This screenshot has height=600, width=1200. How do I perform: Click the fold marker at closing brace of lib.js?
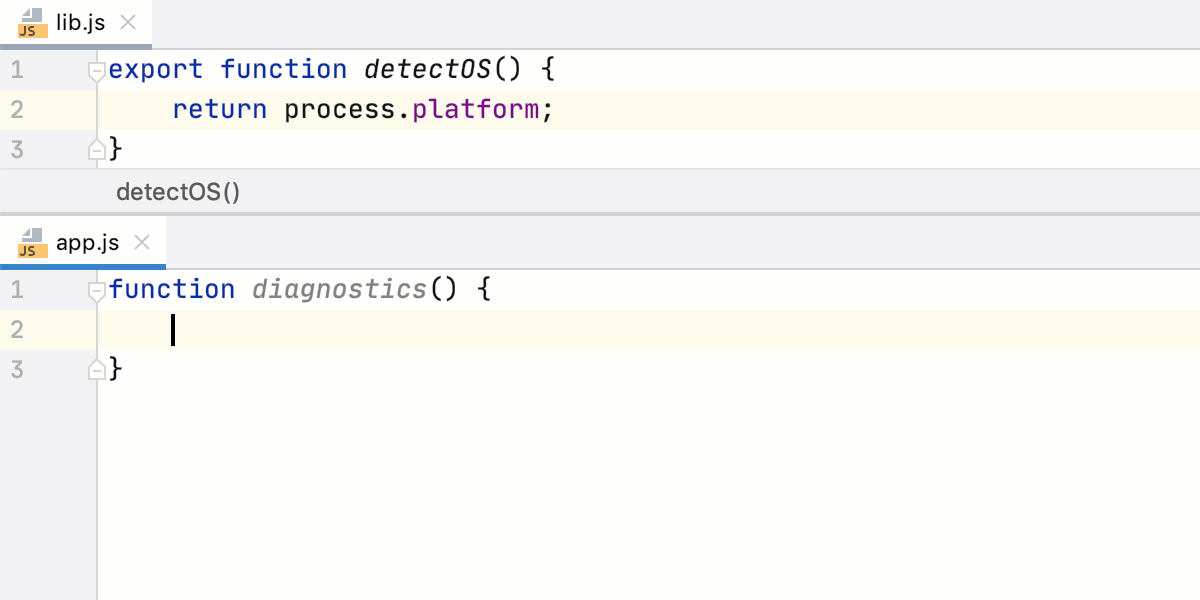tap(96, 148)
